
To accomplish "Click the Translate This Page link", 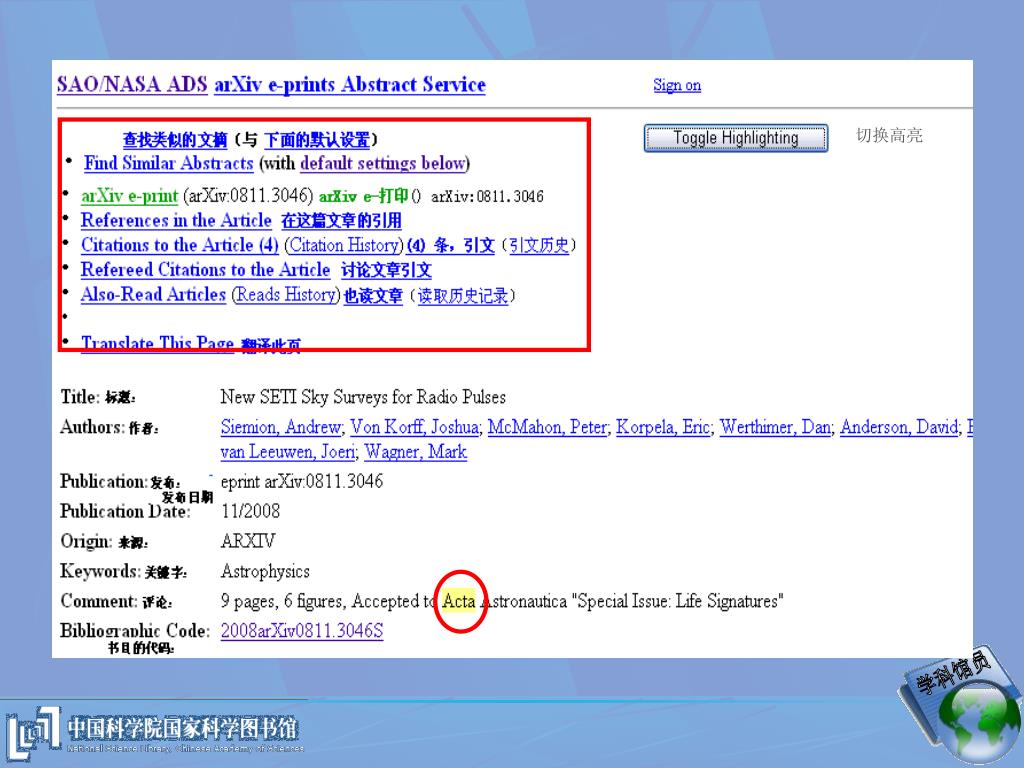I will coord(157,343).
